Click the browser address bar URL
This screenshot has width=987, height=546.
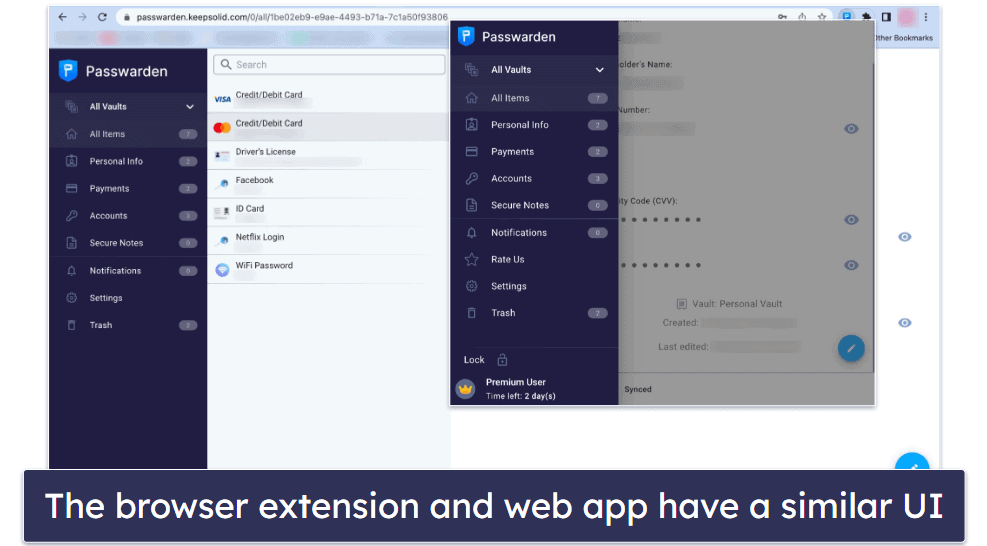pos(292,18)
